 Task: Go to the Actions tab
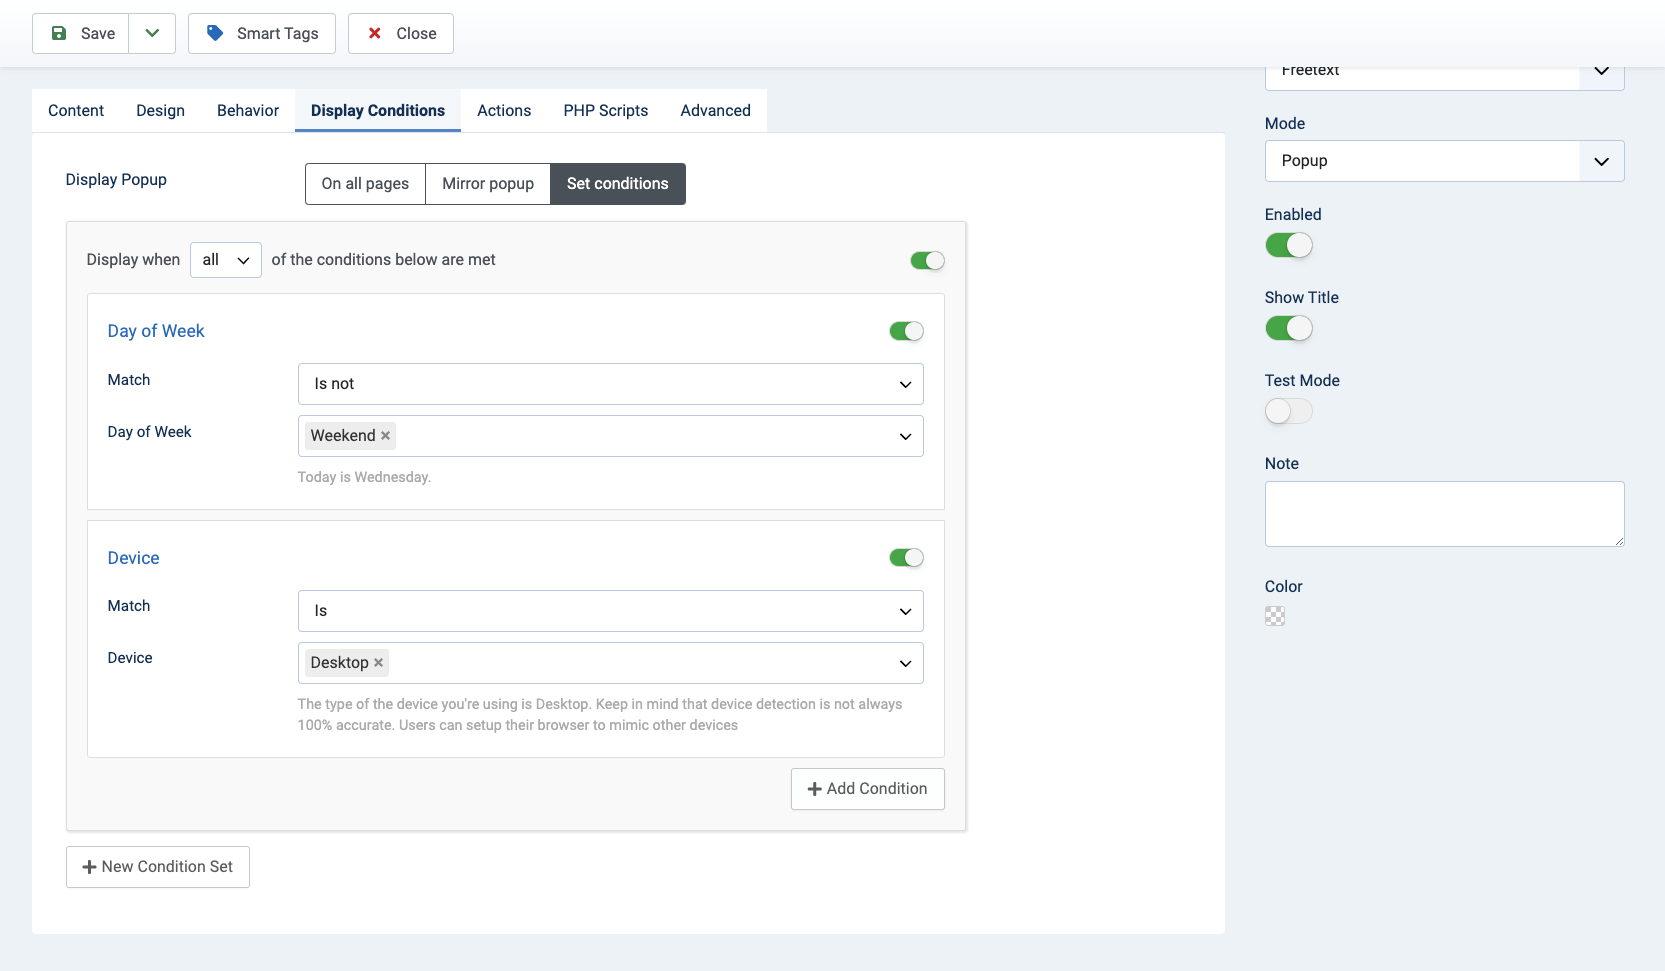pyautogui.click(x=504, y=110)
